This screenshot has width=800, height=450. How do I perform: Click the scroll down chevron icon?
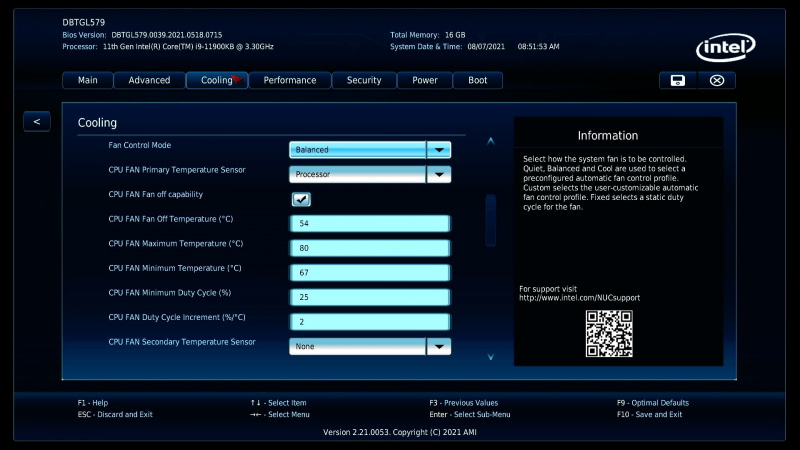coord(491,357)
